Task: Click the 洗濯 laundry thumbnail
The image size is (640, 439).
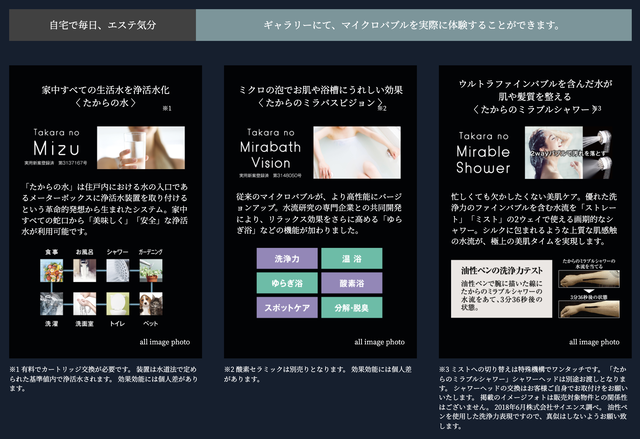Action: click(51, 304)
